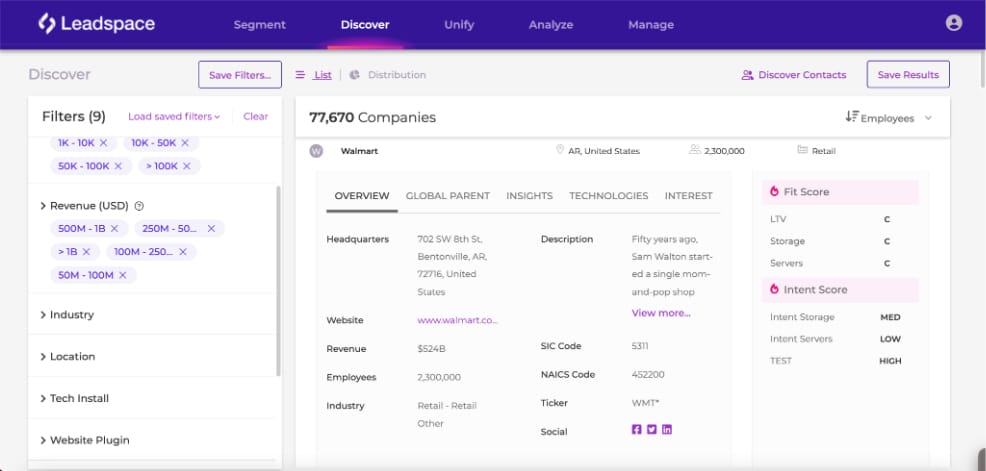Viewport: 986px width, 471px height.
Task: Click the Save Filters... button
Action: point(240,75)
